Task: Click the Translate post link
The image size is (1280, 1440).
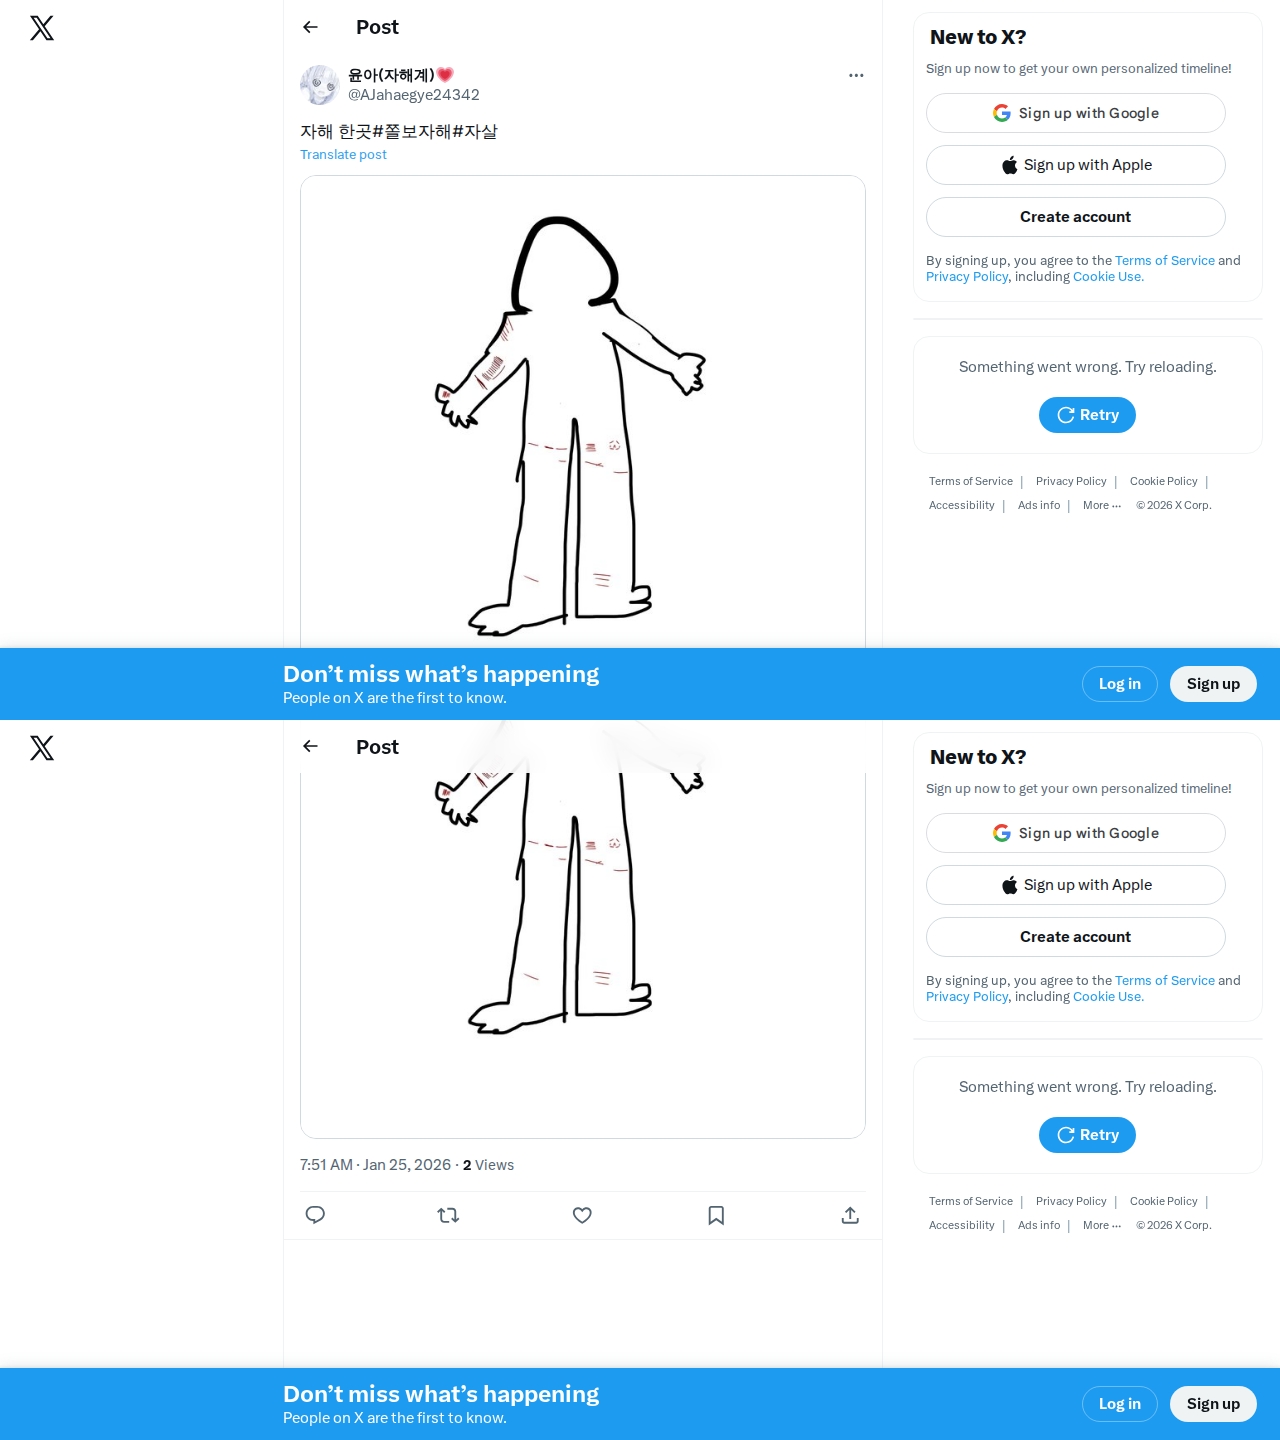Action: pos(343,154)
